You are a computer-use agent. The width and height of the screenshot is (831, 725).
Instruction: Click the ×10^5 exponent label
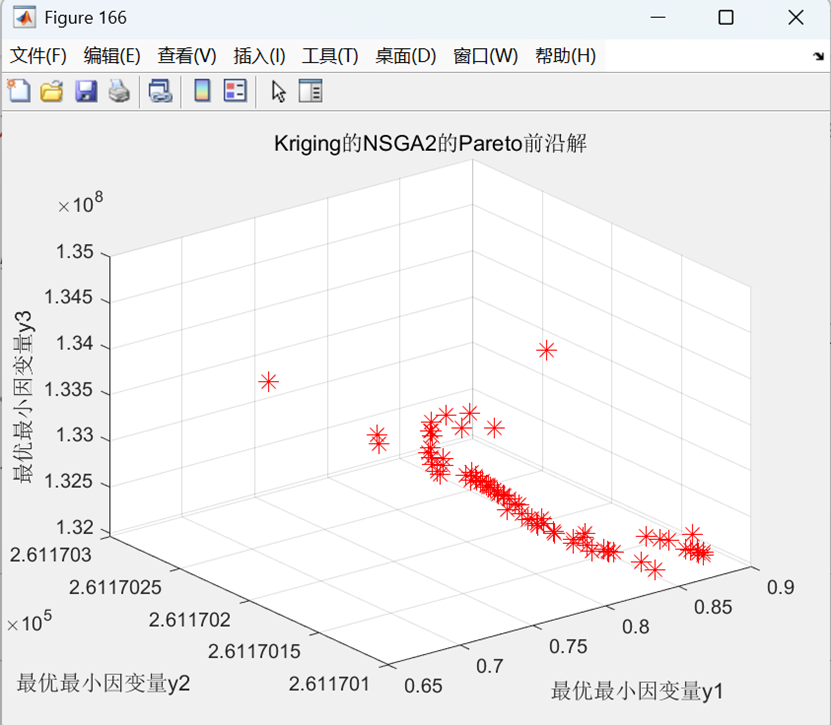[30, 622]
